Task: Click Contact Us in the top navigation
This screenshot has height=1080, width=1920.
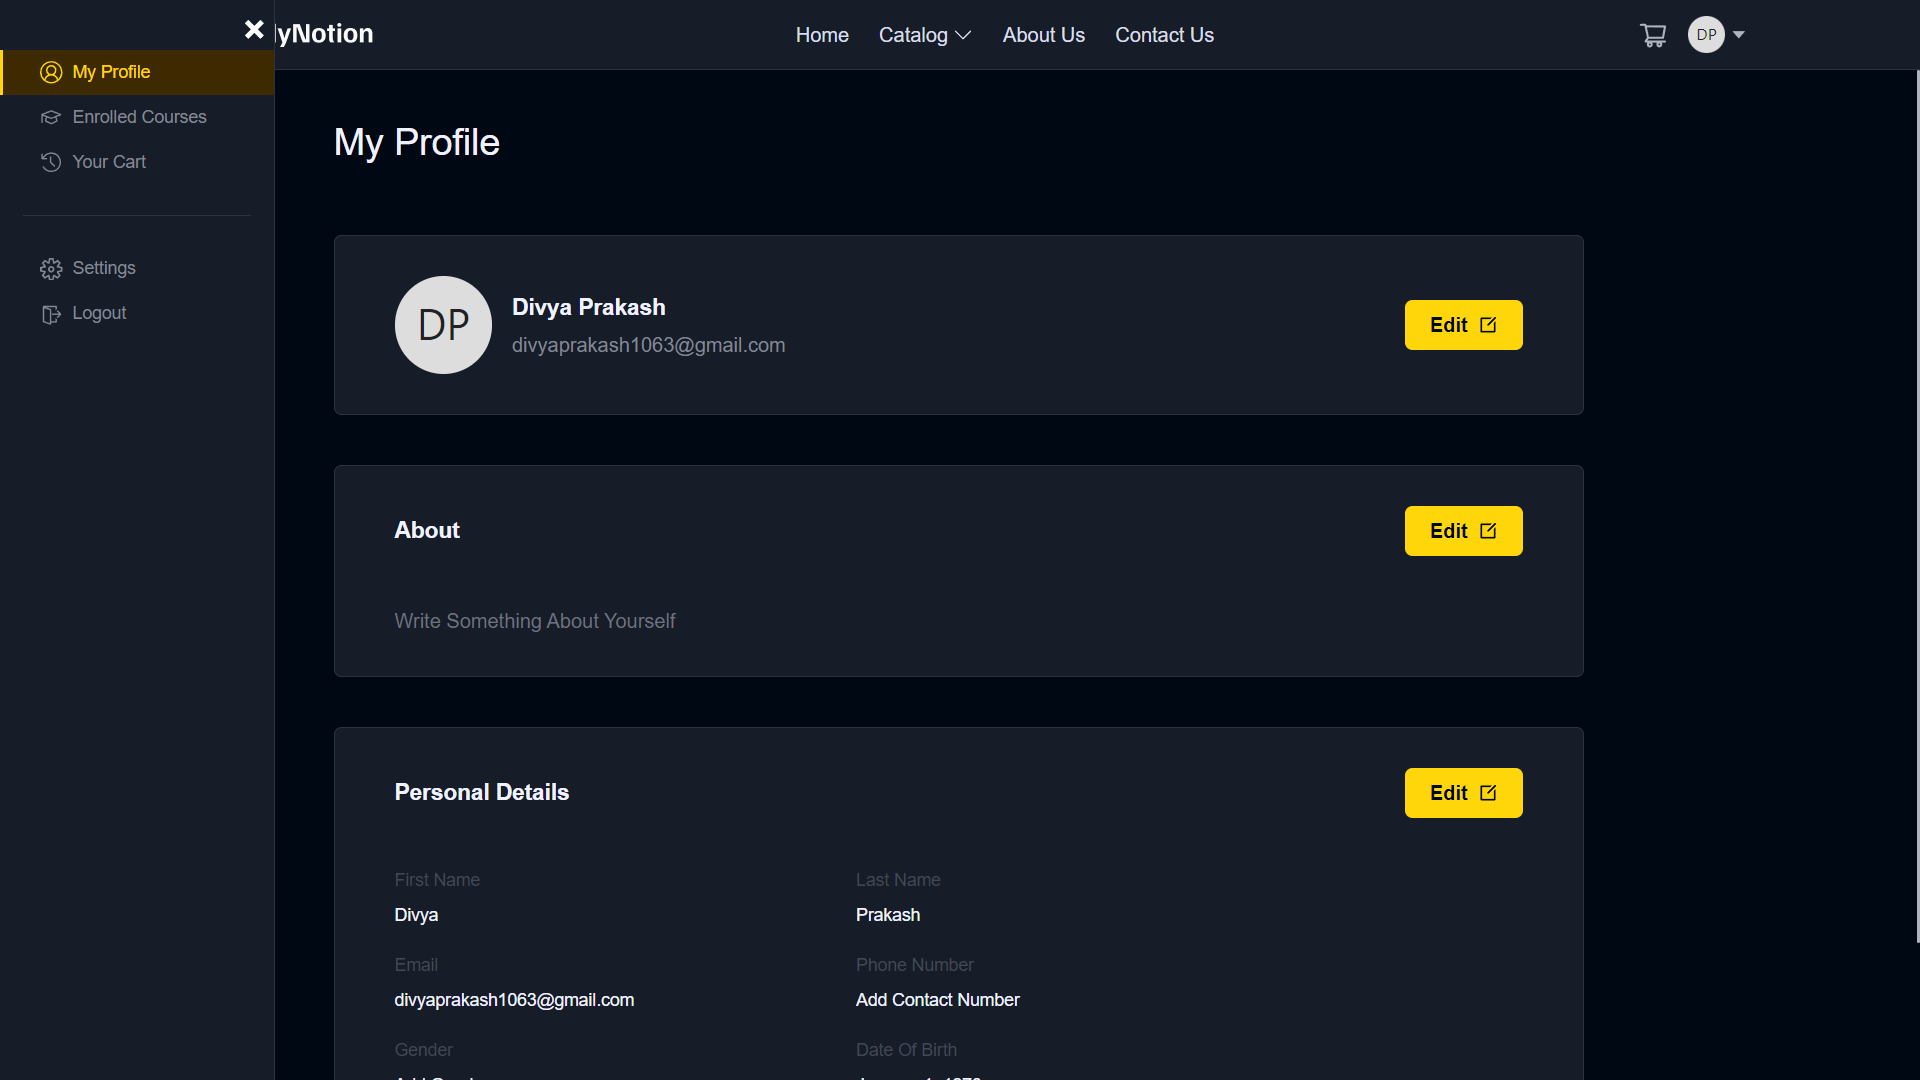Action: tap(1164, 34)
